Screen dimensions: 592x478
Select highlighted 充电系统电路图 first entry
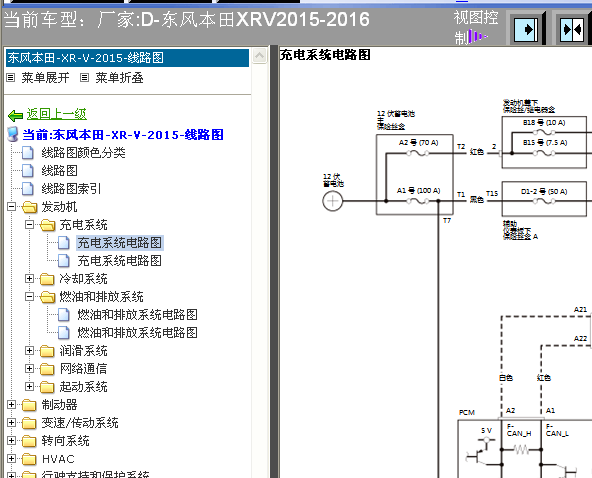point(120,243)
